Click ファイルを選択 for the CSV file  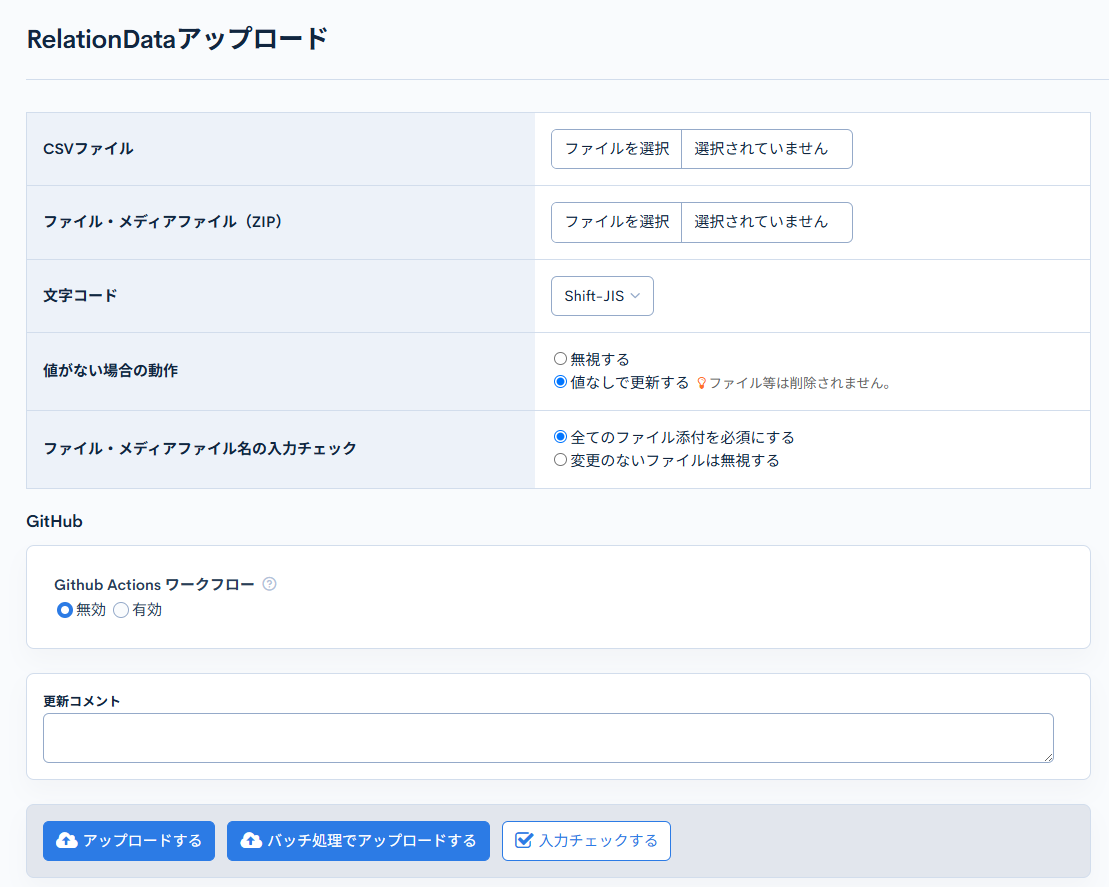pos(615,148)
